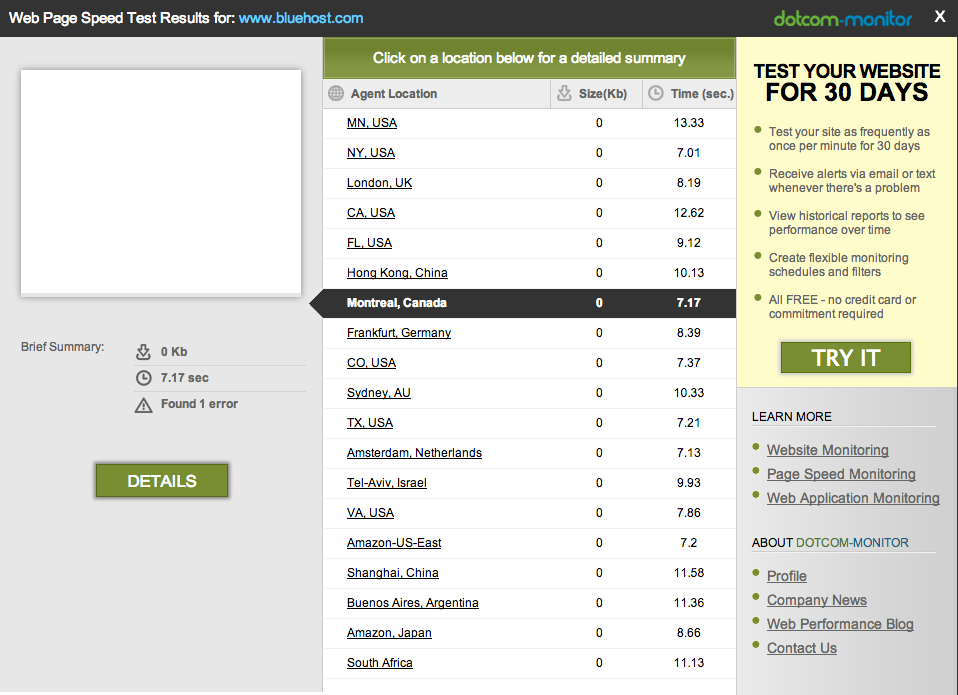Click the download icon in Brief Summary
This screenshot has height=695, width=958.
(143, 352)
